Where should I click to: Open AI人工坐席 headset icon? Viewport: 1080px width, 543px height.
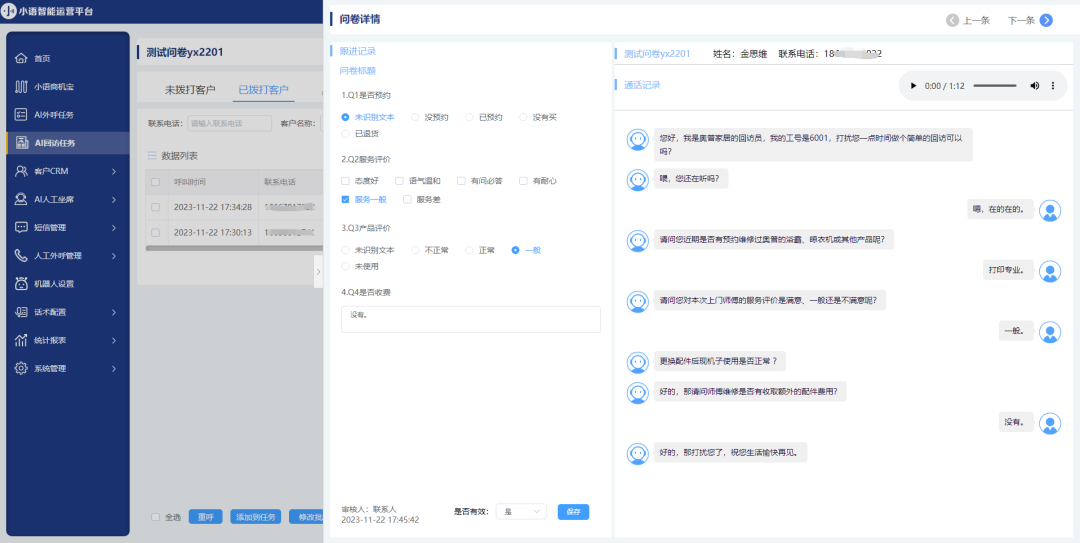21,199
